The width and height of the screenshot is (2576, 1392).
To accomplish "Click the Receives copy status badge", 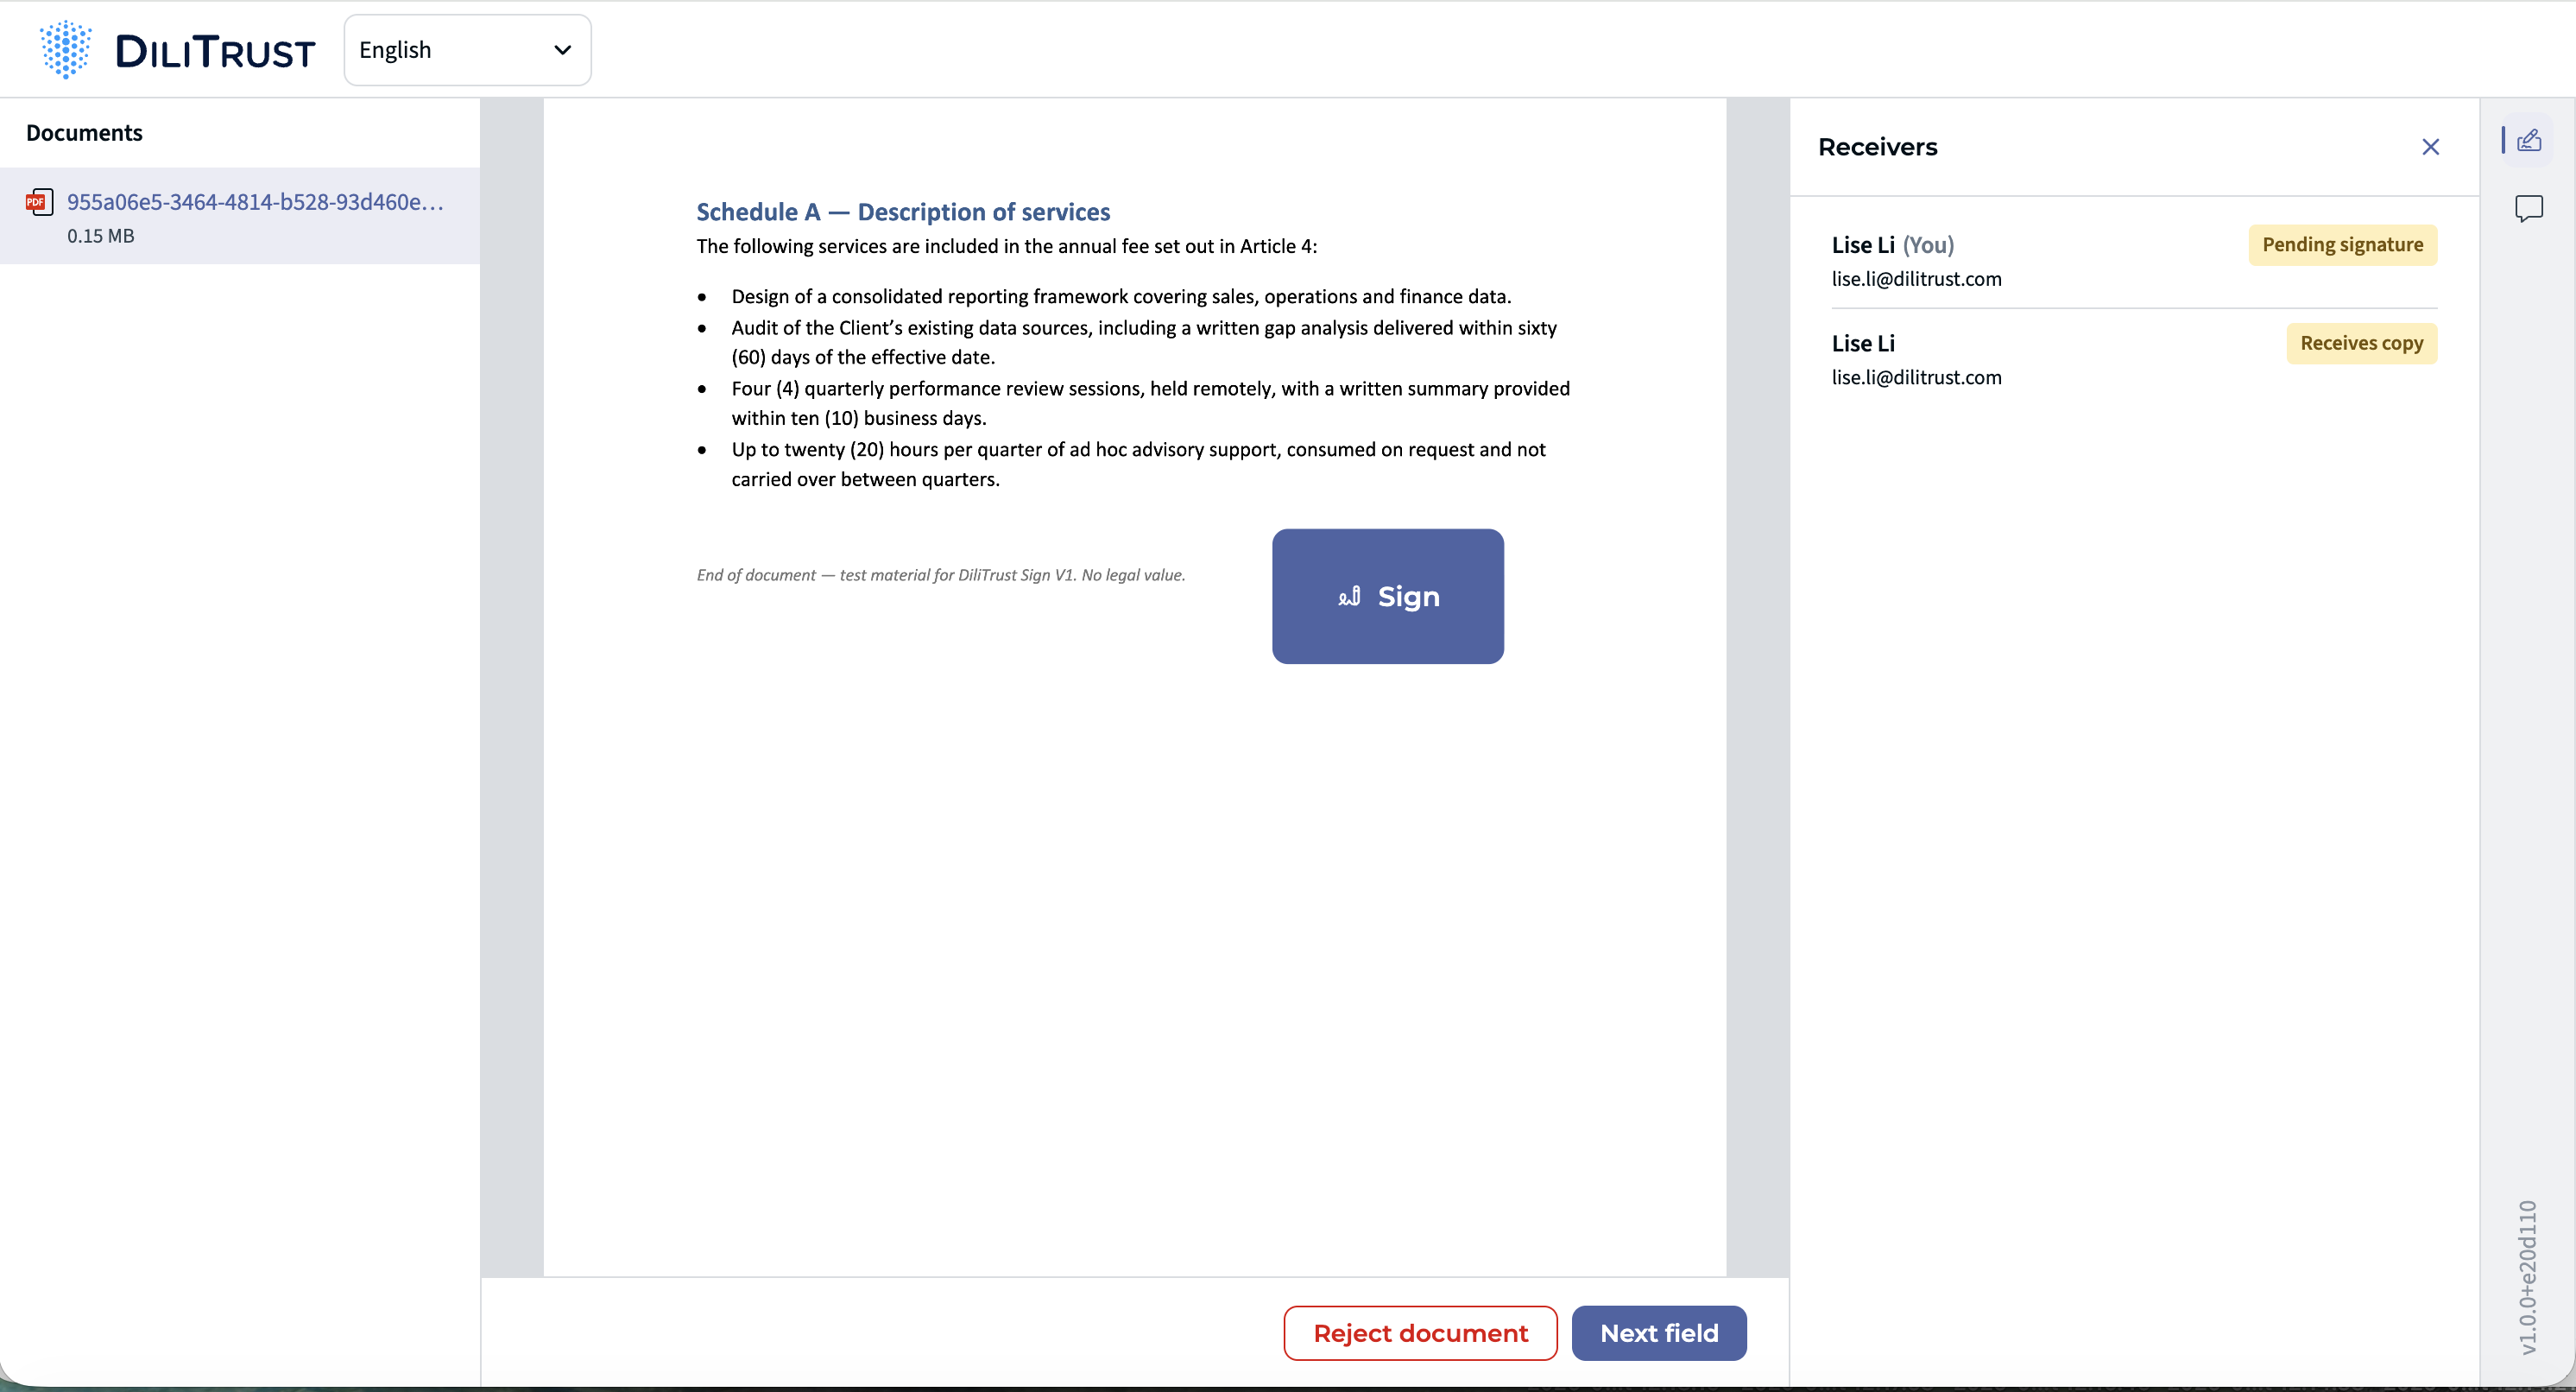I will tap(2361, 343).
